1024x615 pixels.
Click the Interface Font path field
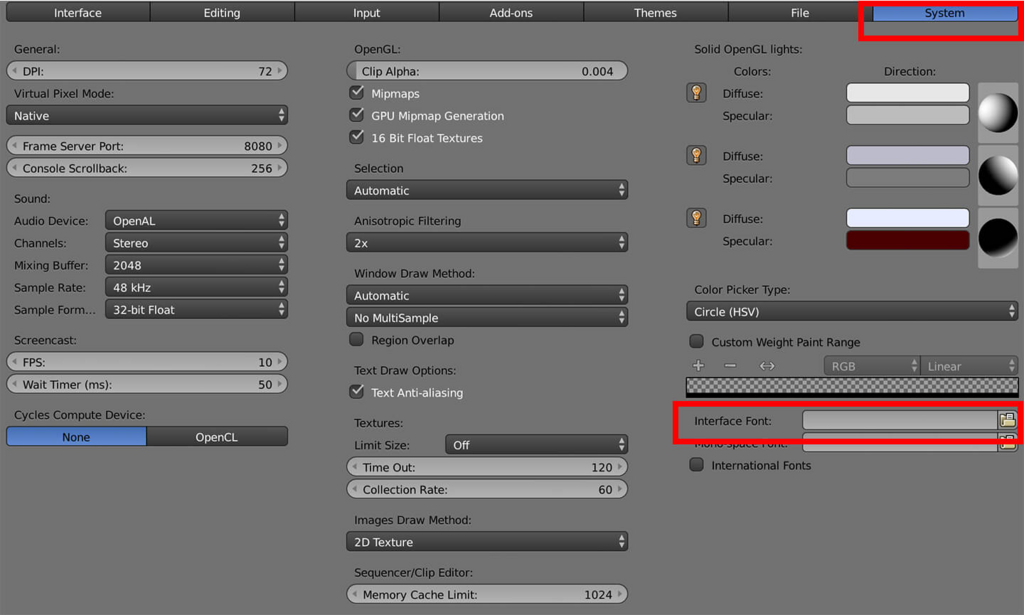pyautogui.click(x=900, y=420)
